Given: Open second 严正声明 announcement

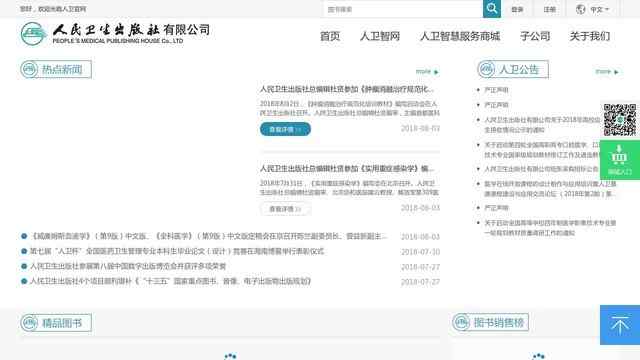Looking at the screenshot, I should 496,105.
